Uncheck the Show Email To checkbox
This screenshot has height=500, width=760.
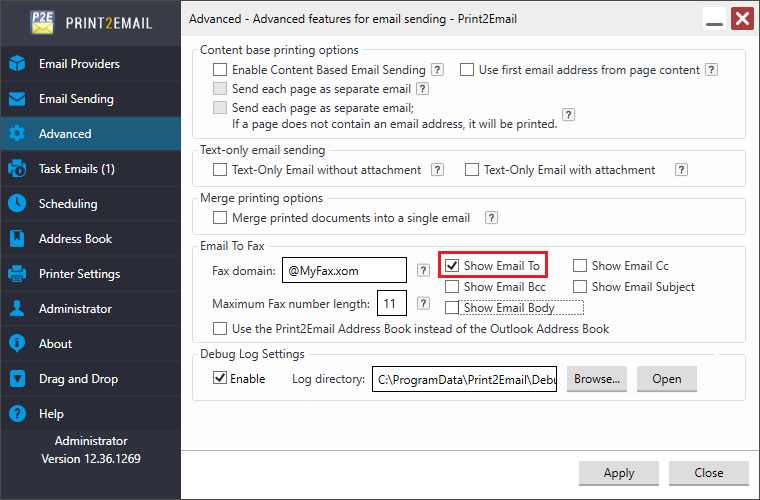click(452, 266)
